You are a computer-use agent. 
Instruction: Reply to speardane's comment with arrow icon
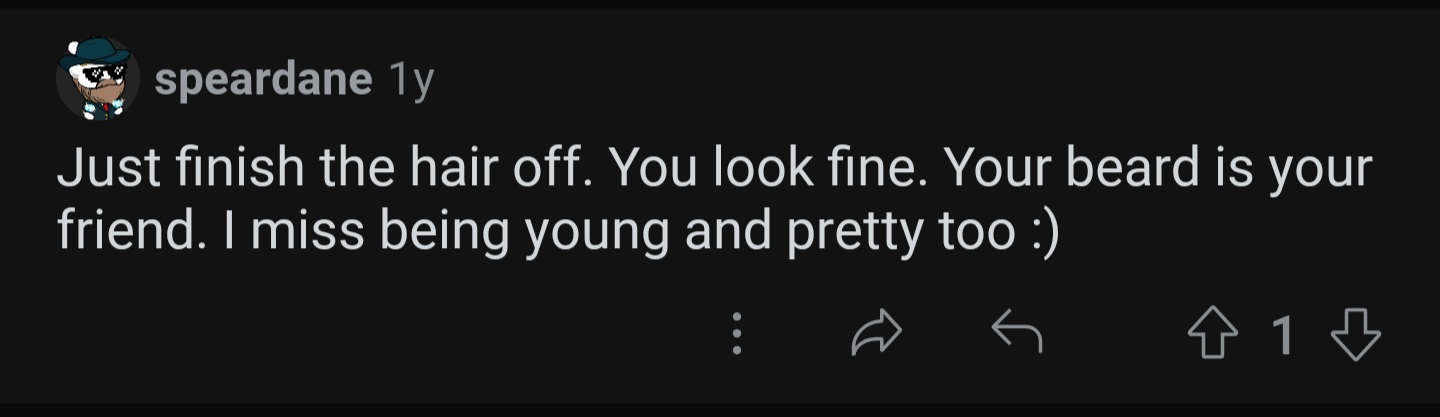pos(1016,332)
